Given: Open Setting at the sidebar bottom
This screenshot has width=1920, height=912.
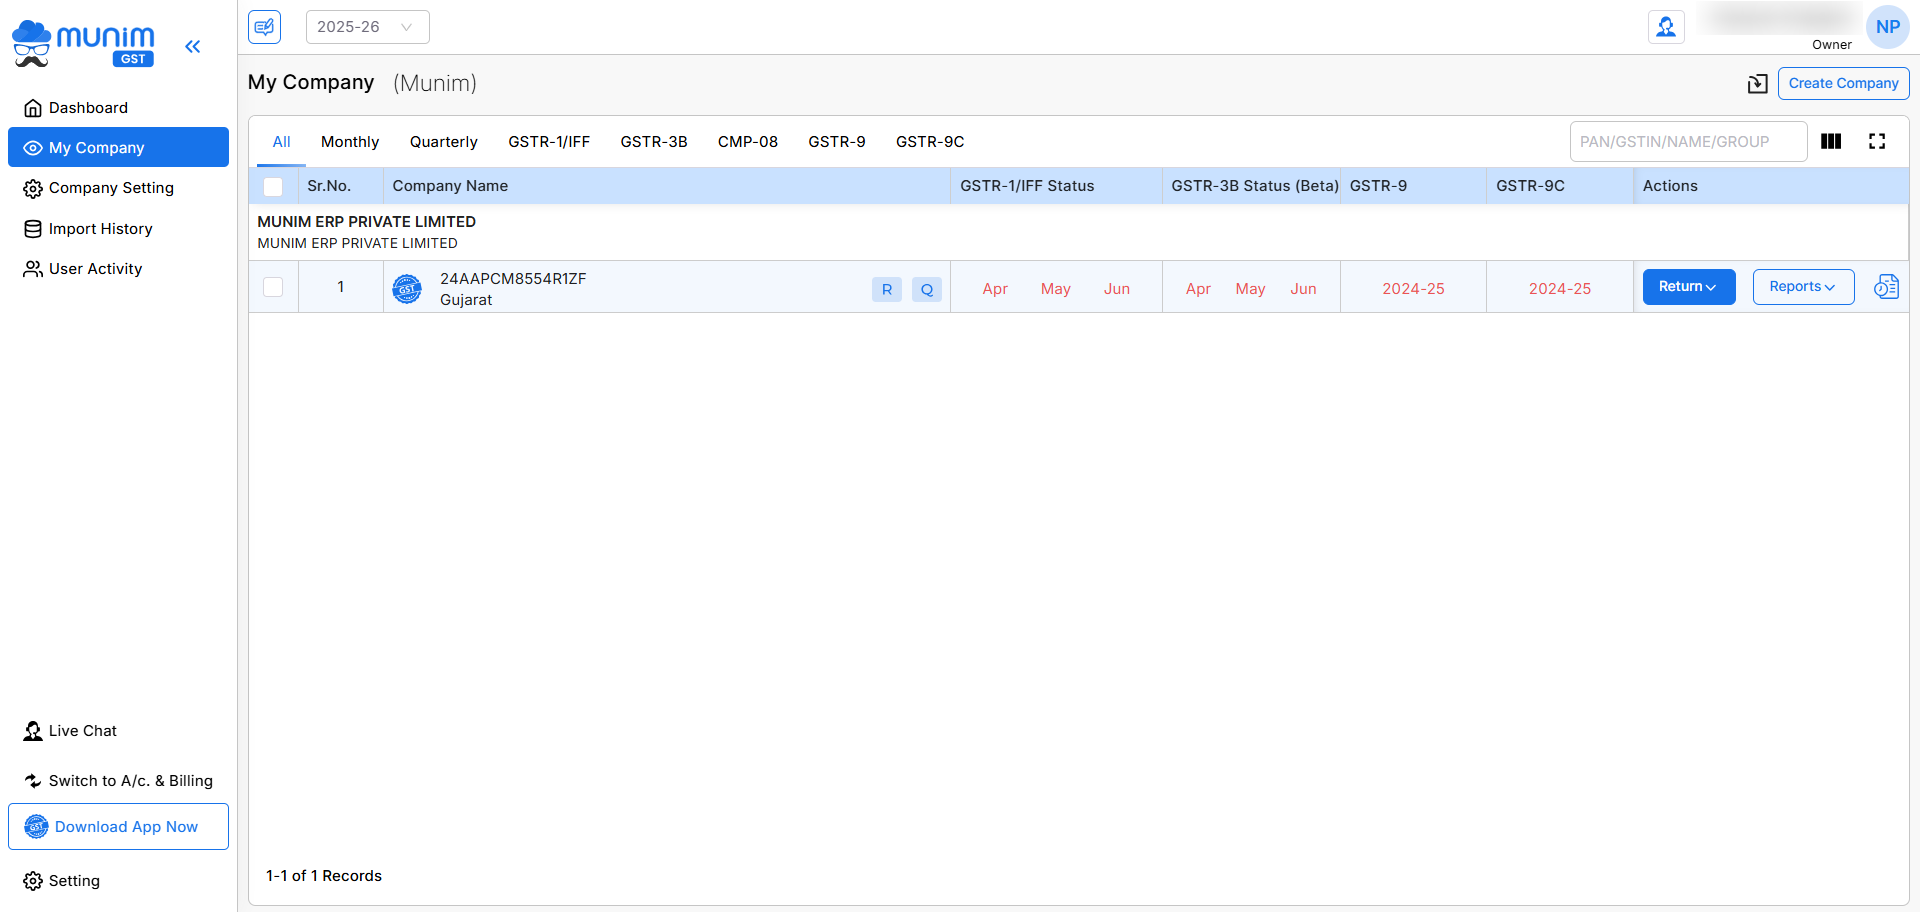Looking at the screenshot, I should [118, 881].
